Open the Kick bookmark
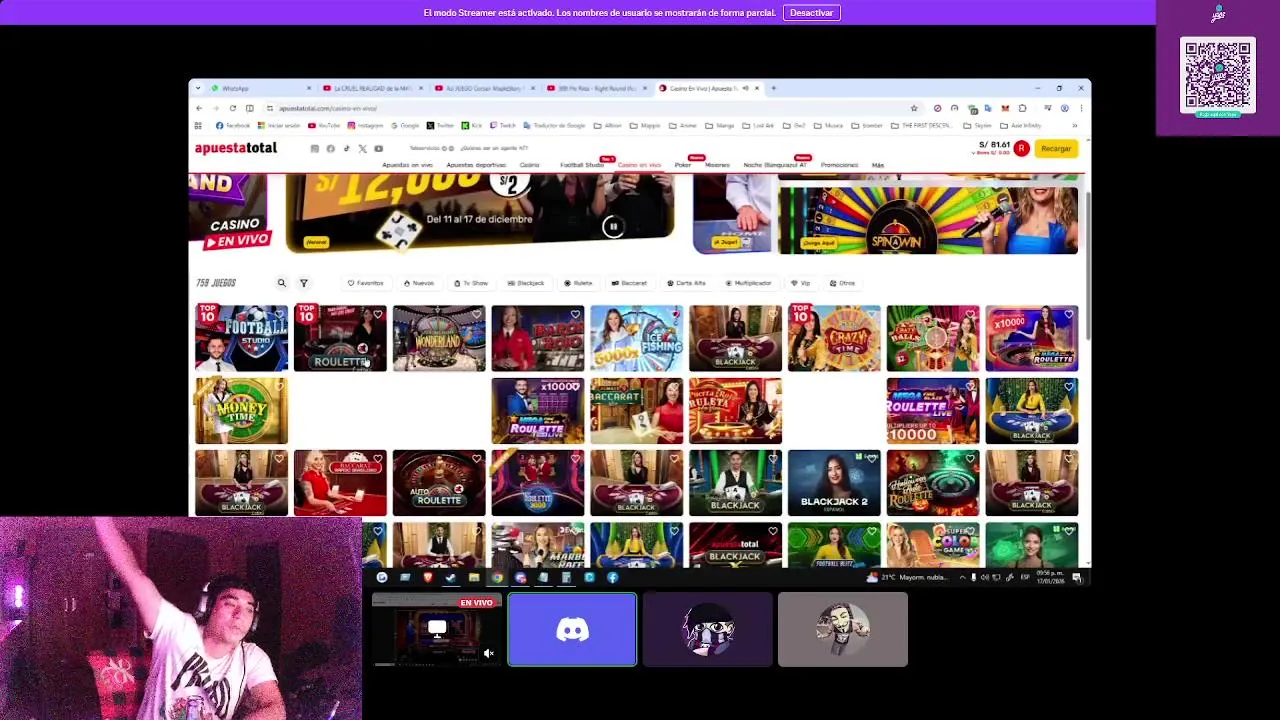The height and width of the screenshot is (720, 1280). pyautogui.click(x=472, y=126)
